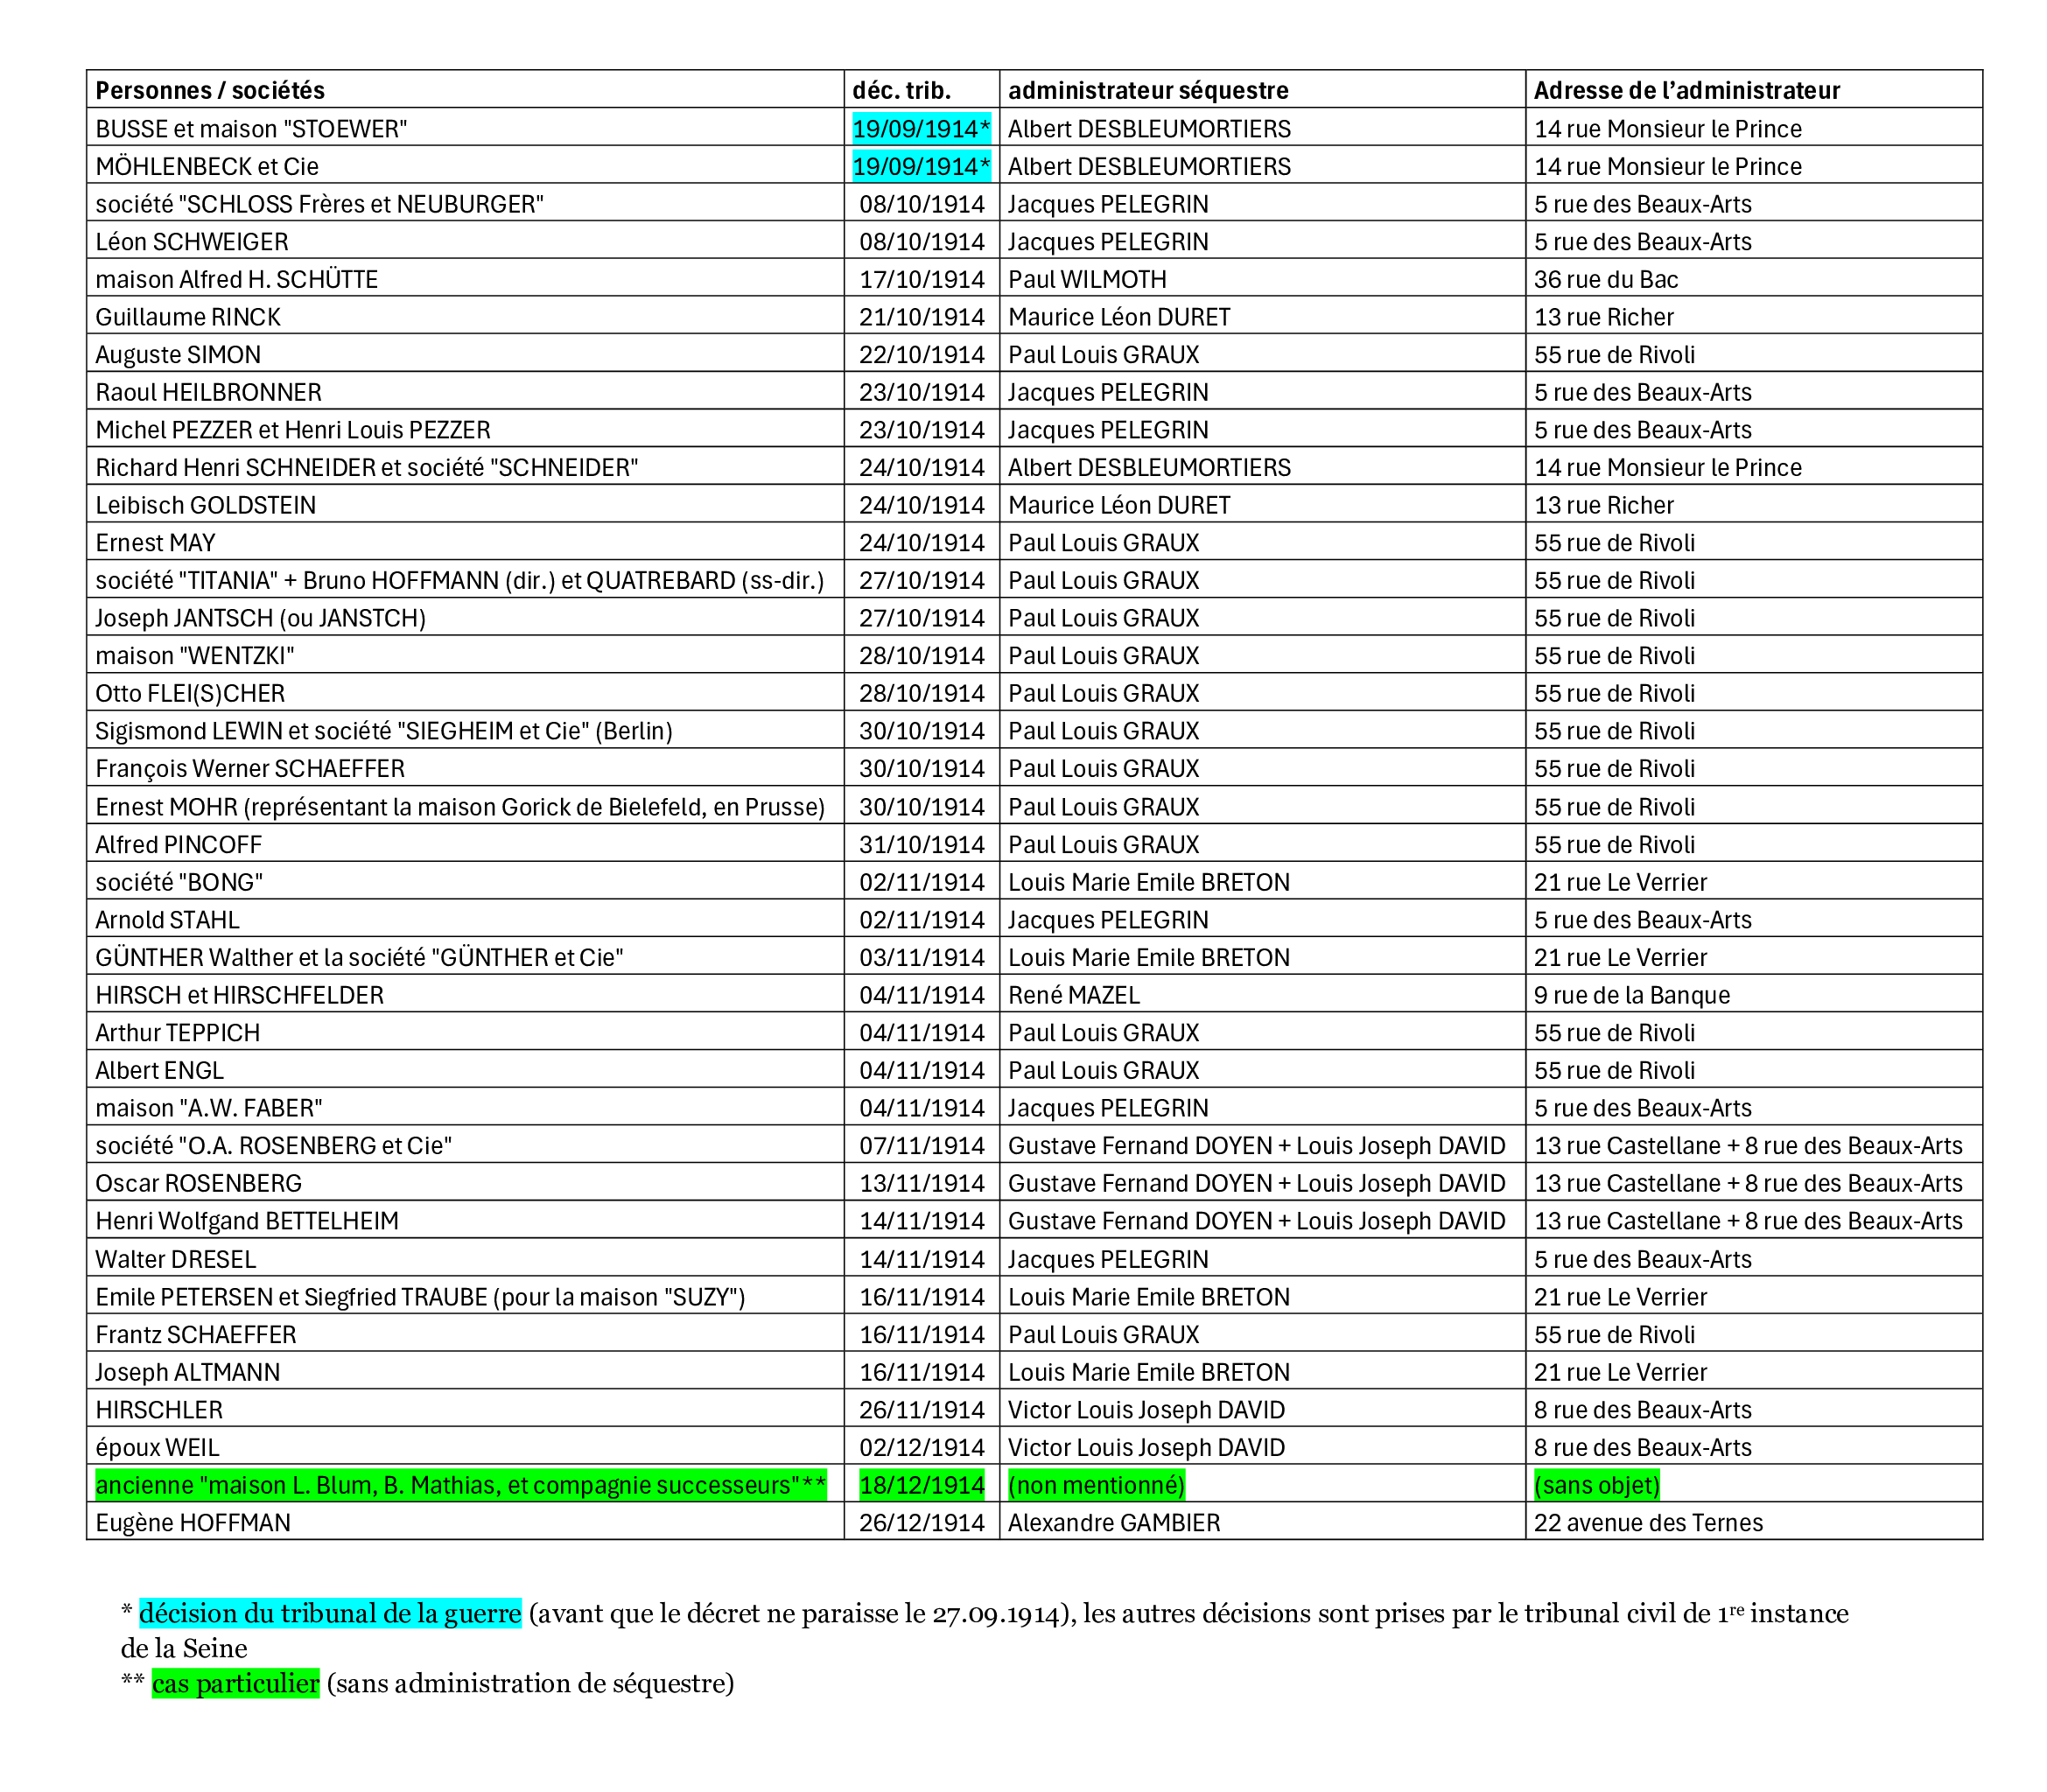The height and width of the screenshot is (1792, 2047).
Task: Select the BUSSE et maison STOEWER cell
Action: 251,129
